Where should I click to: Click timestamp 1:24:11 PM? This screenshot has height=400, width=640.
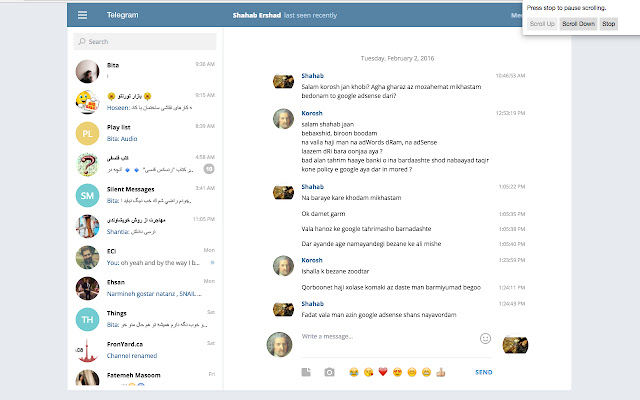tap(512, 287)
